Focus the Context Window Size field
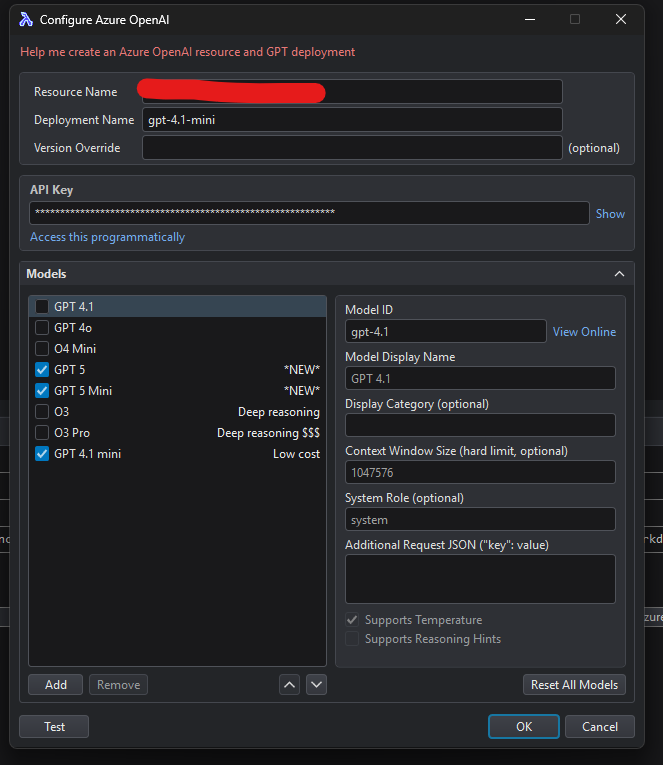Screen dimensions: 663x765 tap(481, 472)
